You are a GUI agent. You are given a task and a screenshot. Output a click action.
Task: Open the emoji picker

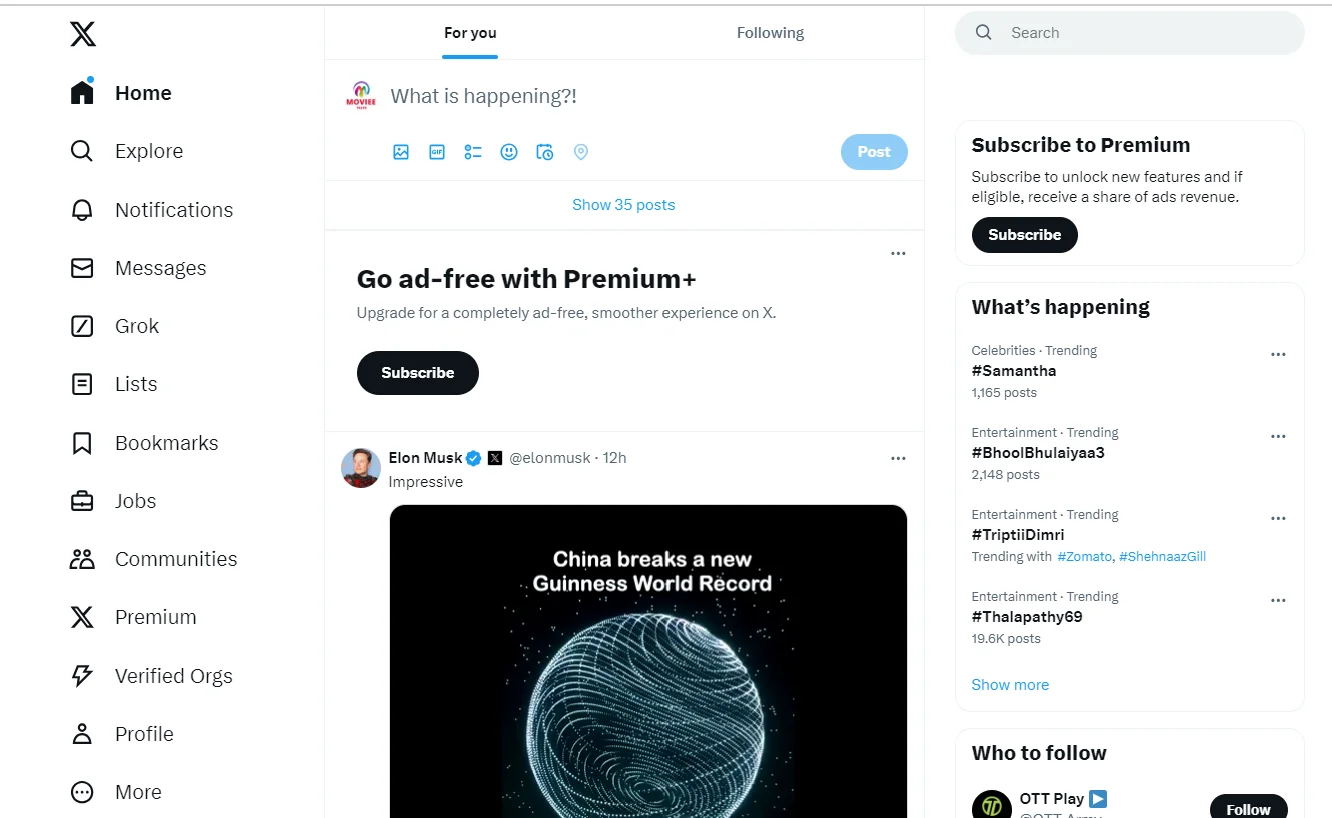coord(509,152)
